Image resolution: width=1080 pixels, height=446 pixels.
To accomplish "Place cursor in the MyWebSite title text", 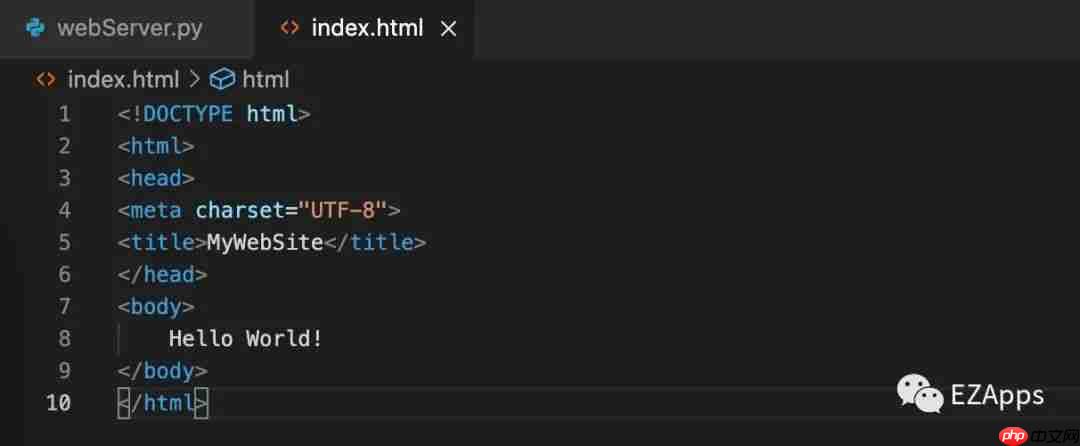I will tap(265, 242).
